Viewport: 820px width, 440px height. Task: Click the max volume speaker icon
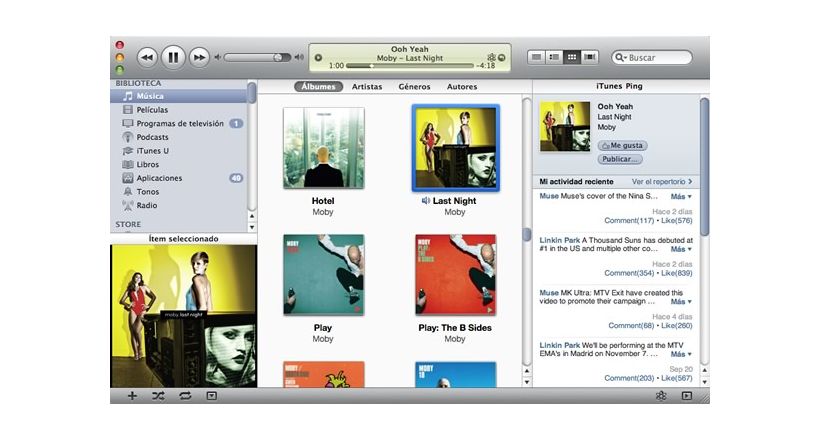(x=299, y=57)
